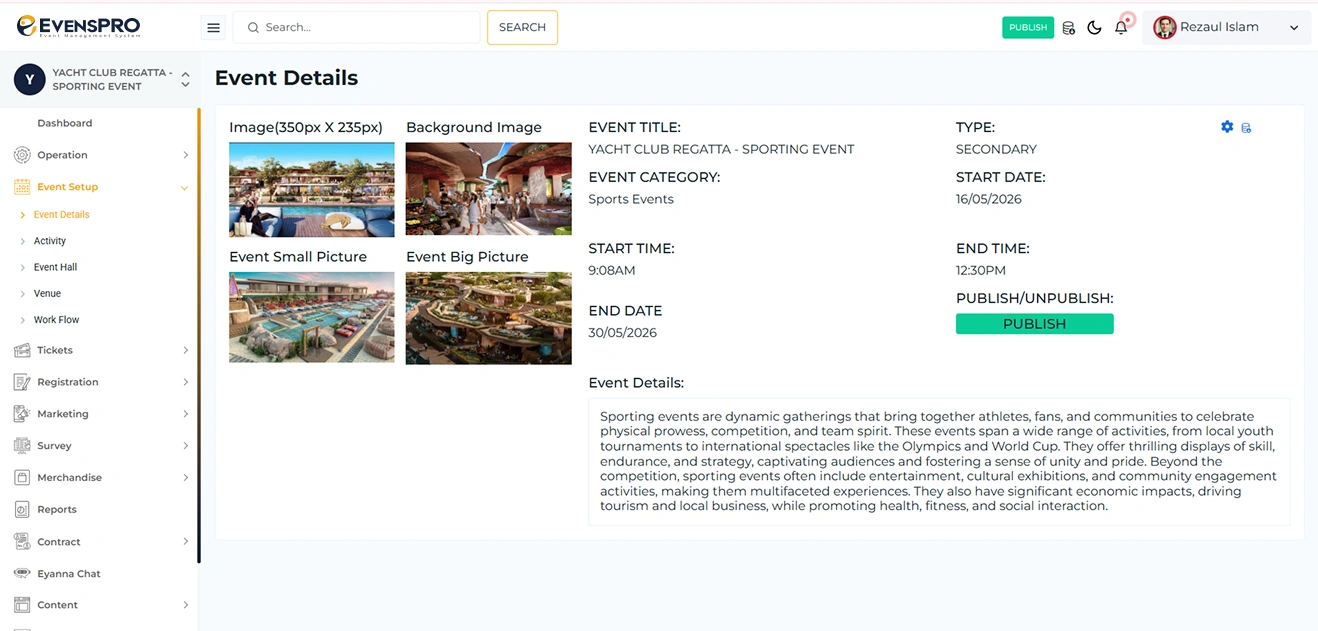Toggle dark mode moon icon
Viewport: 1318px width, 631px height.
[x=1094, y=28]
